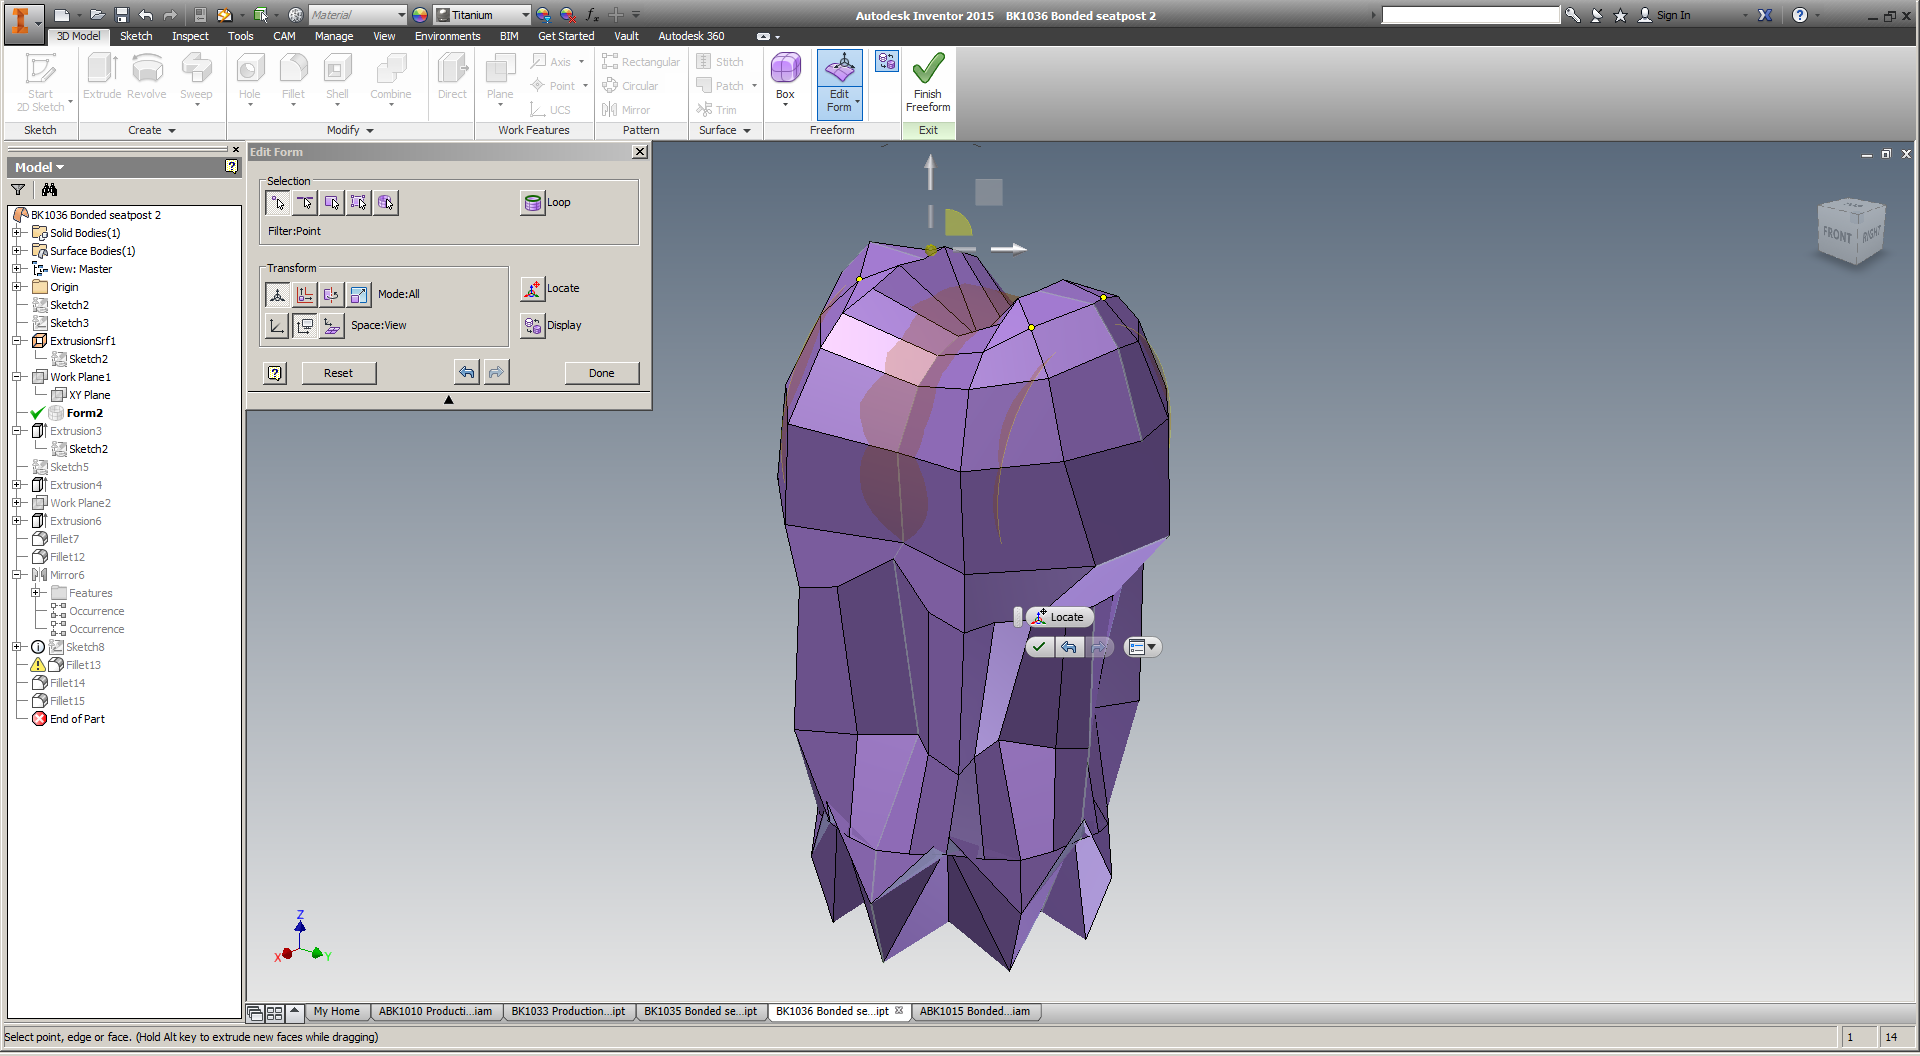1920x1056 pixels.
Task: Click the appearance color wheel icon
Action: pyautogui.click(x=420, y=15)
